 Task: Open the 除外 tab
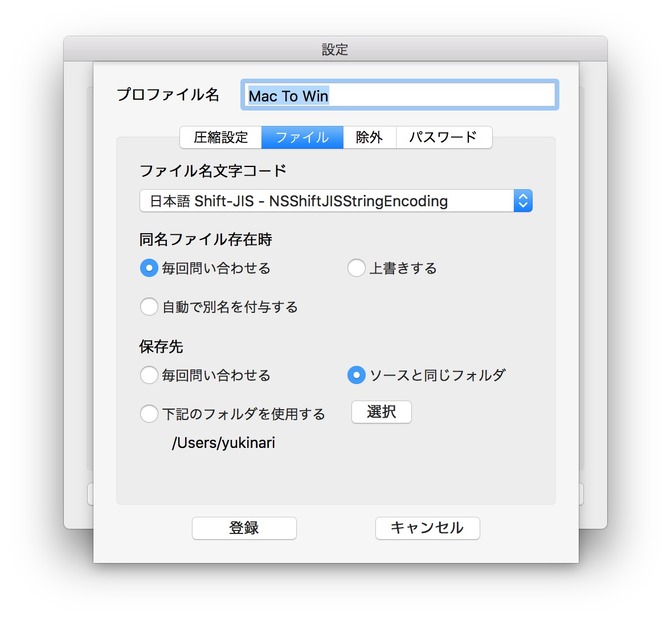point(369,137)
